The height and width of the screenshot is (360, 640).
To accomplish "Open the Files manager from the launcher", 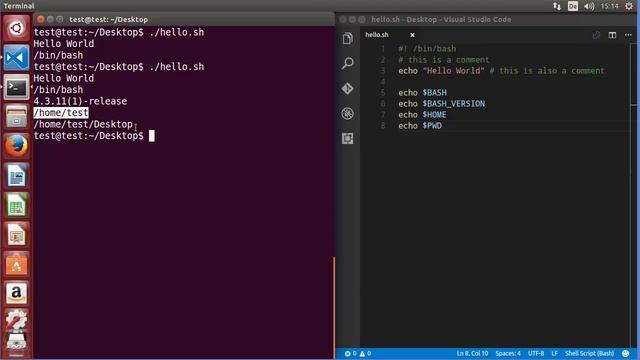I will point(16,116).
